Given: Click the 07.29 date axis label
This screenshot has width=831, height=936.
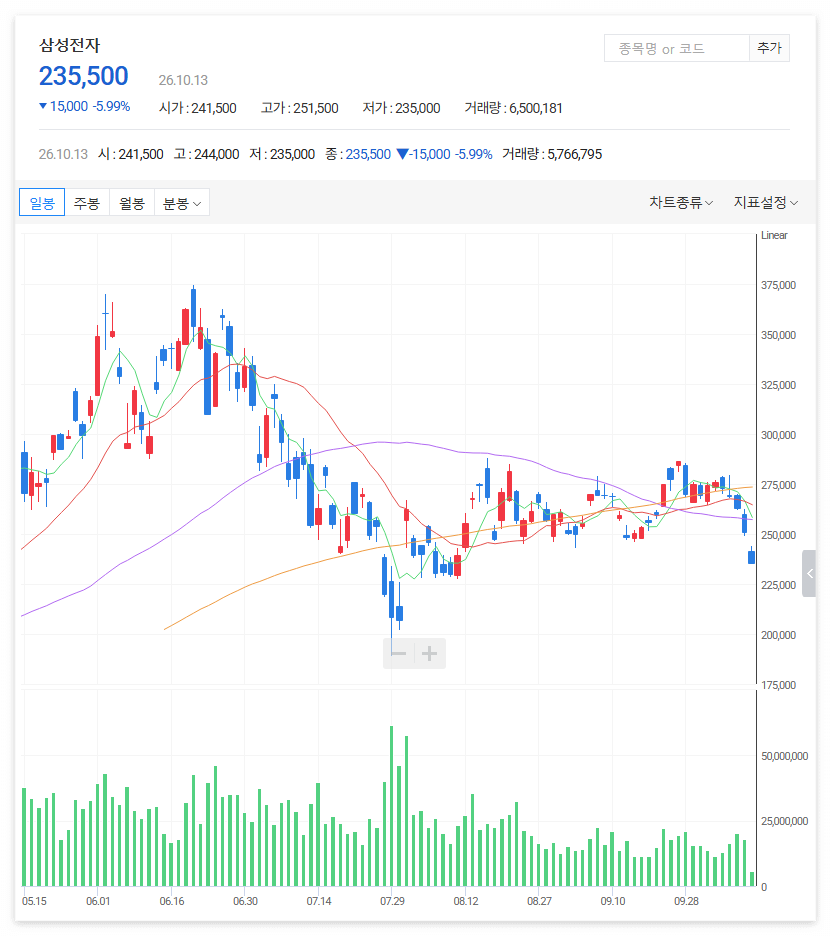Looking at the screenshot, I should coord(392,901).
